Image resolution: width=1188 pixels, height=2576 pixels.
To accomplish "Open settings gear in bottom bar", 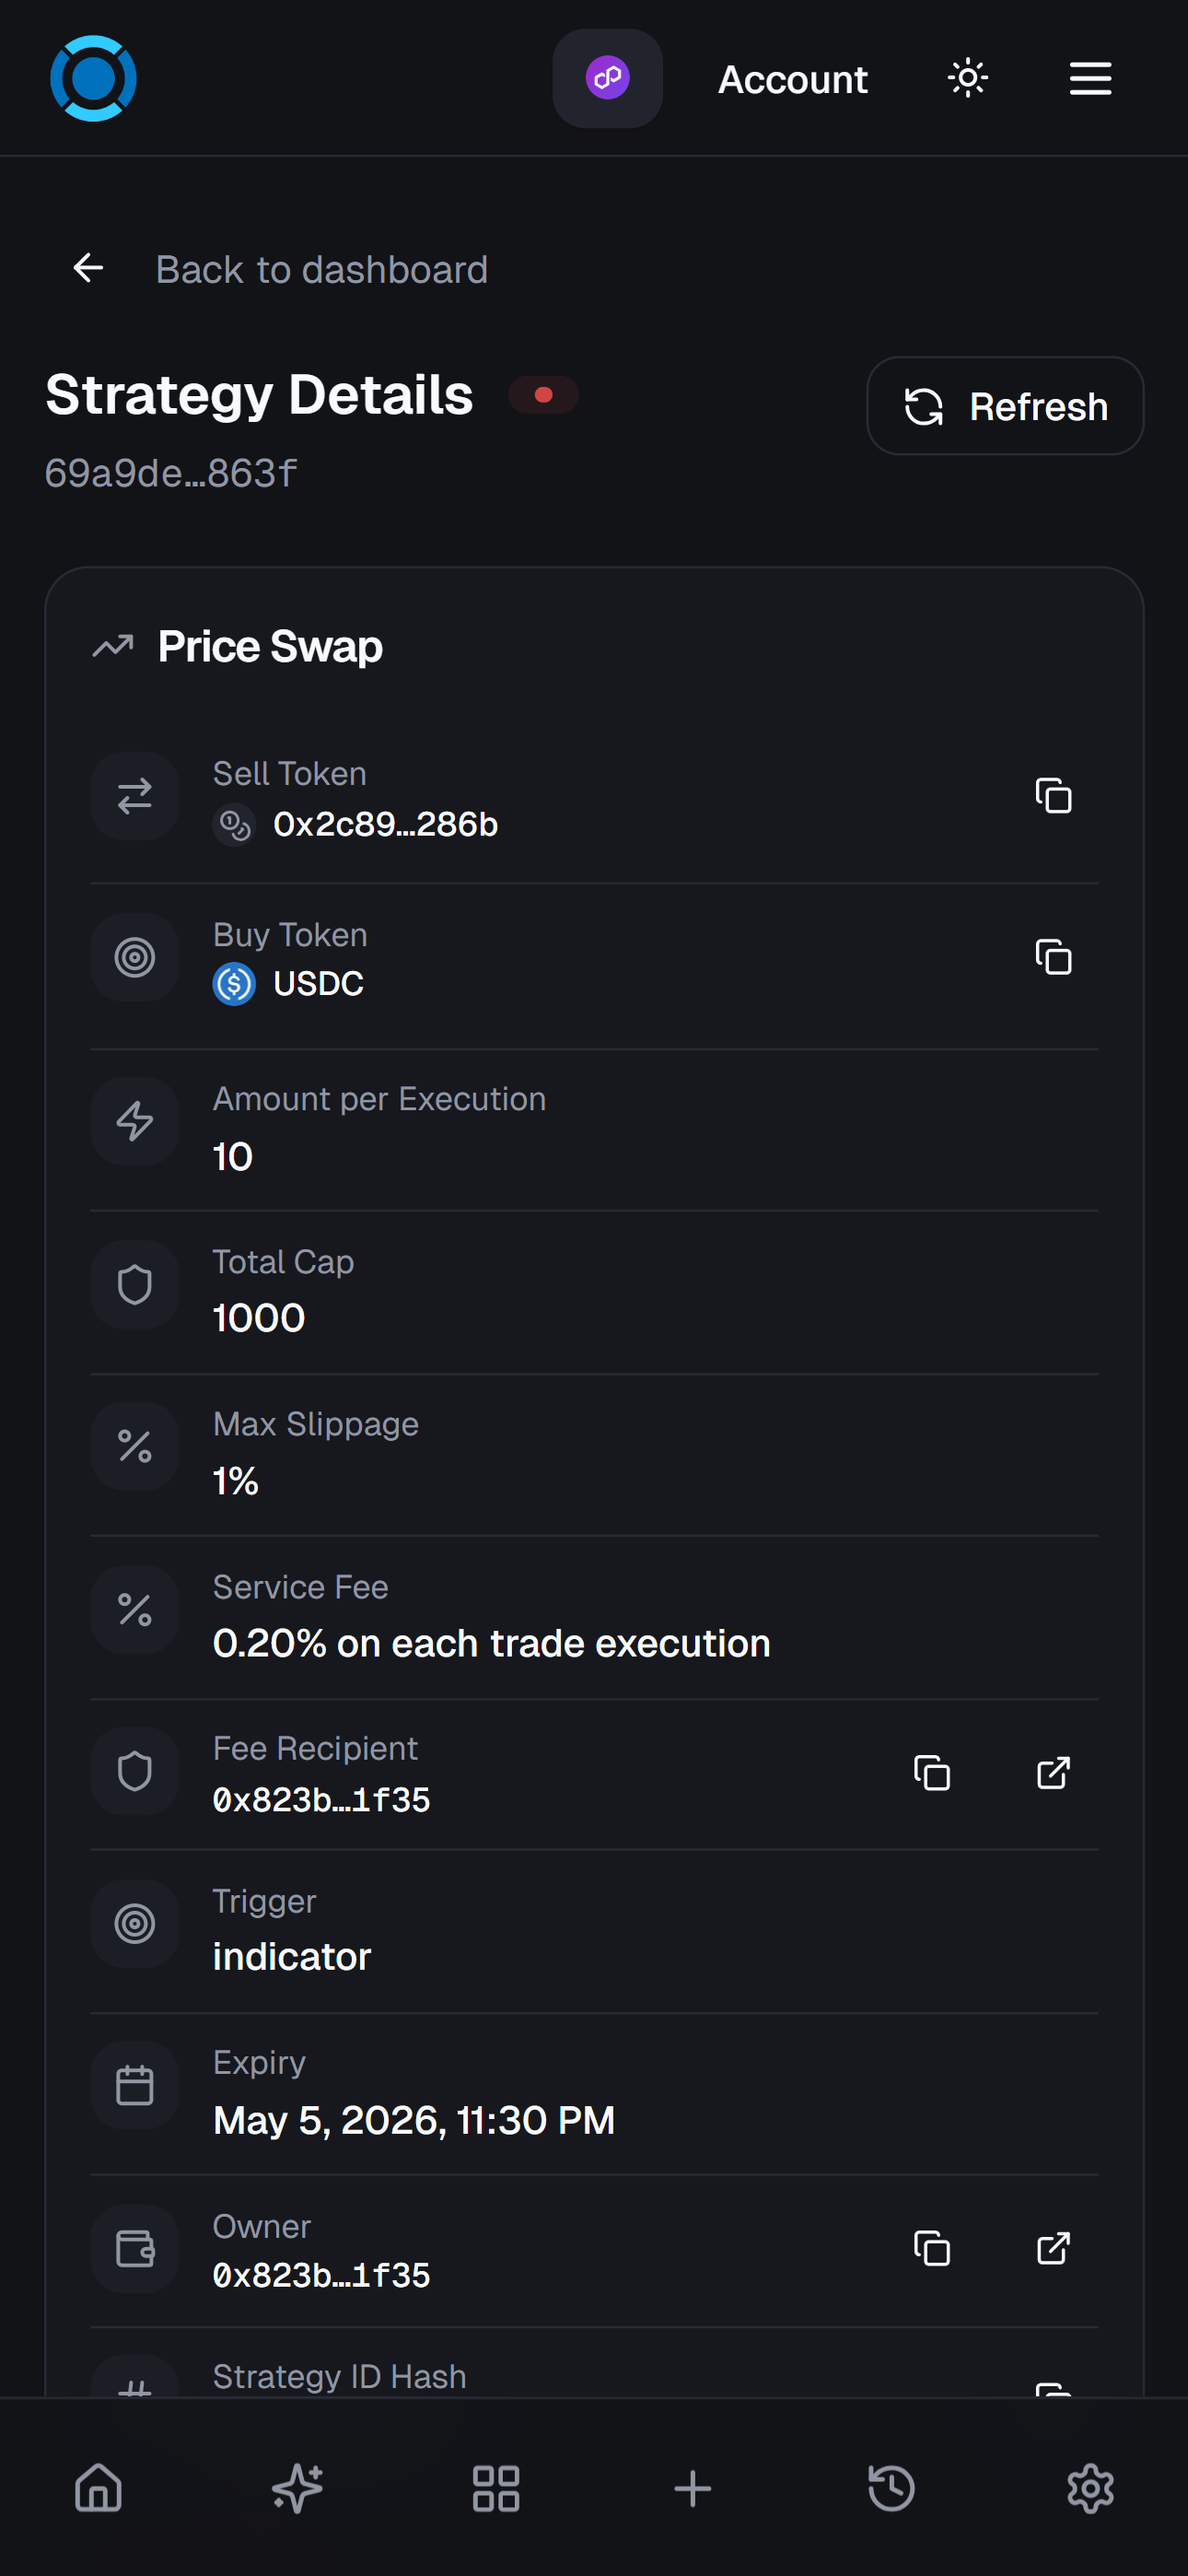I will pyautogui.click(x=1090, y=2488).
